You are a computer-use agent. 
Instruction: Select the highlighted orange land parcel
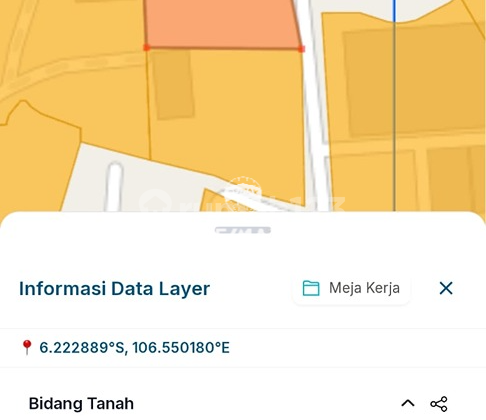pos(220,23)
